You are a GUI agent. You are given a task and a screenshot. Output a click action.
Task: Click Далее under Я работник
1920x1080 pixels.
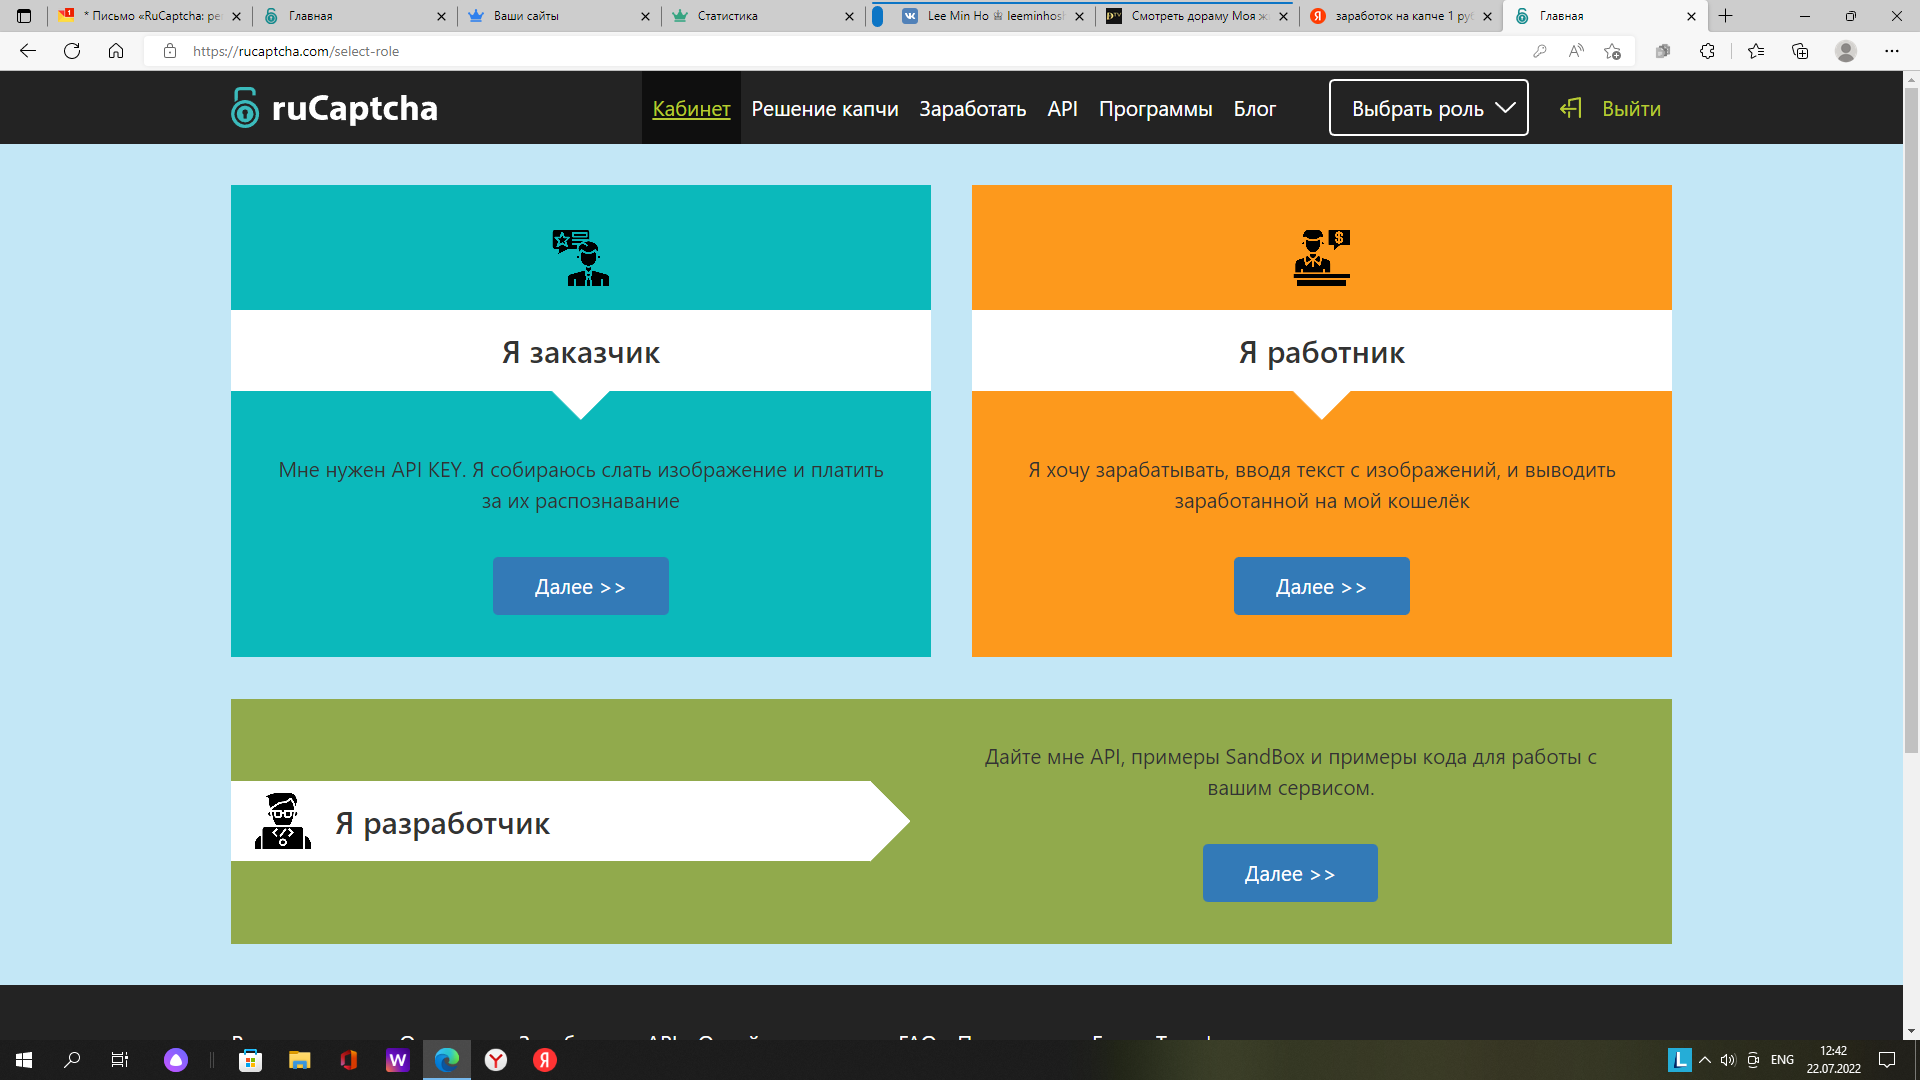point(1321,586)
